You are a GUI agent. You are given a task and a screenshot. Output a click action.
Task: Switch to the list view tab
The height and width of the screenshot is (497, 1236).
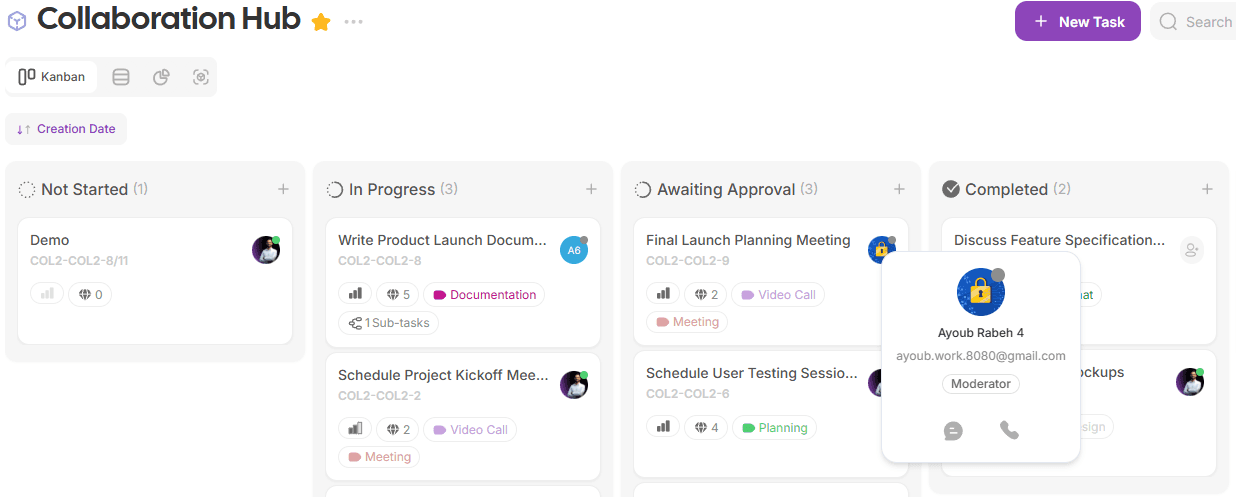(x=121, y=77)
